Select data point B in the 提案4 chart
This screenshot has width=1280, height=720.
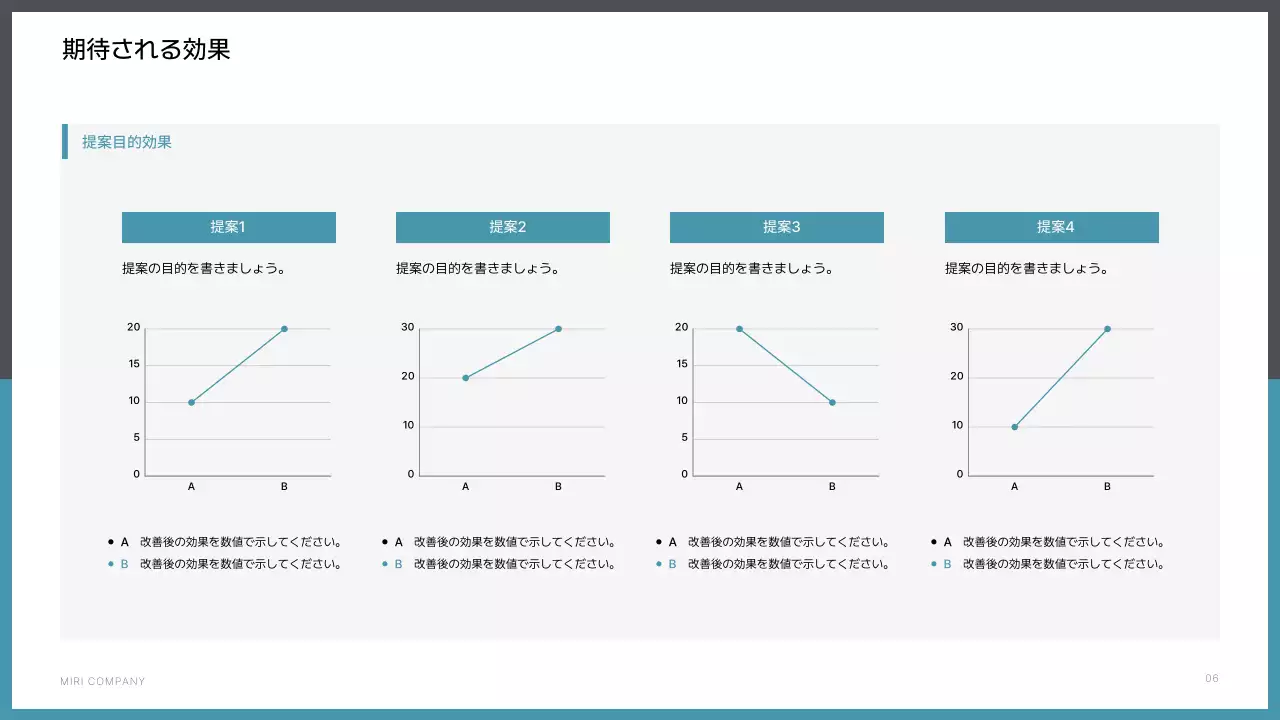(1106, 327)
